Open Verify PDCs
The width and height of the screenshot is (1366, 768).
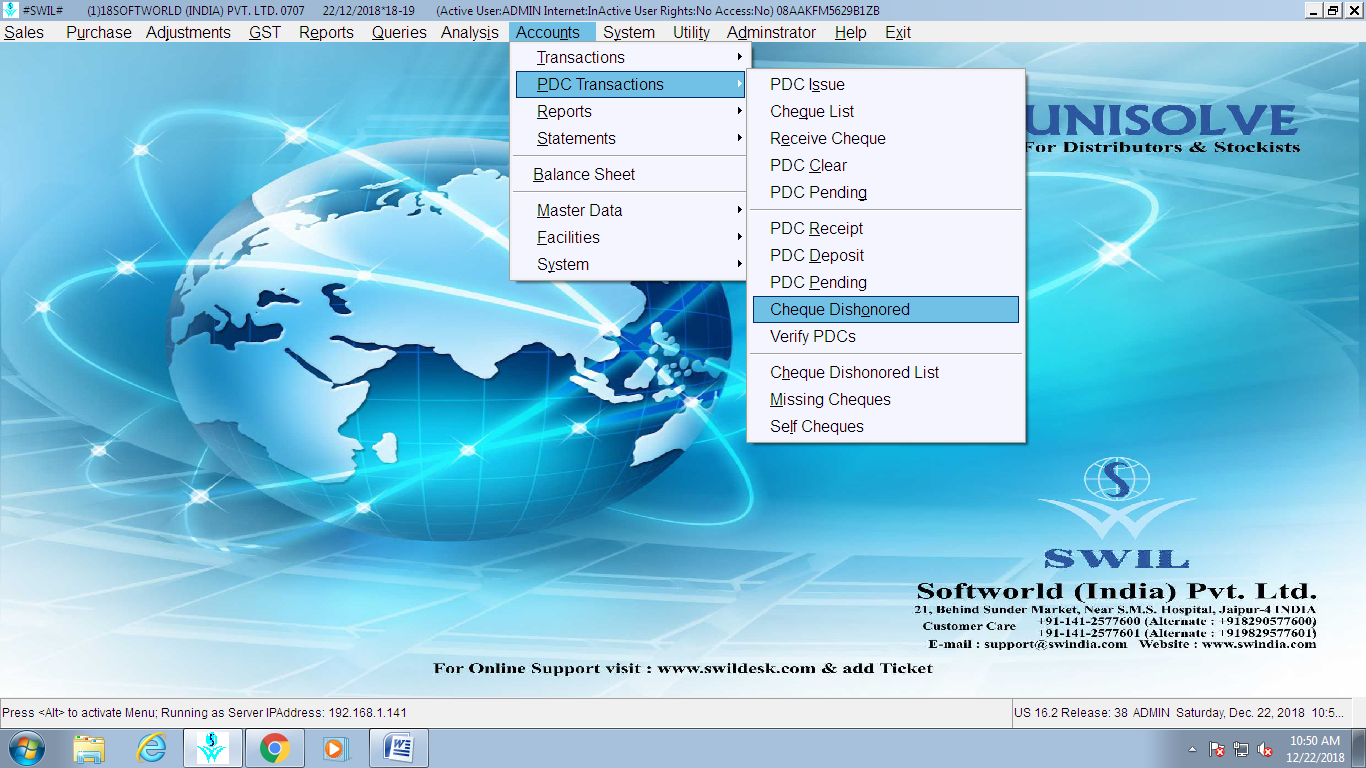[x=886, y=337]
